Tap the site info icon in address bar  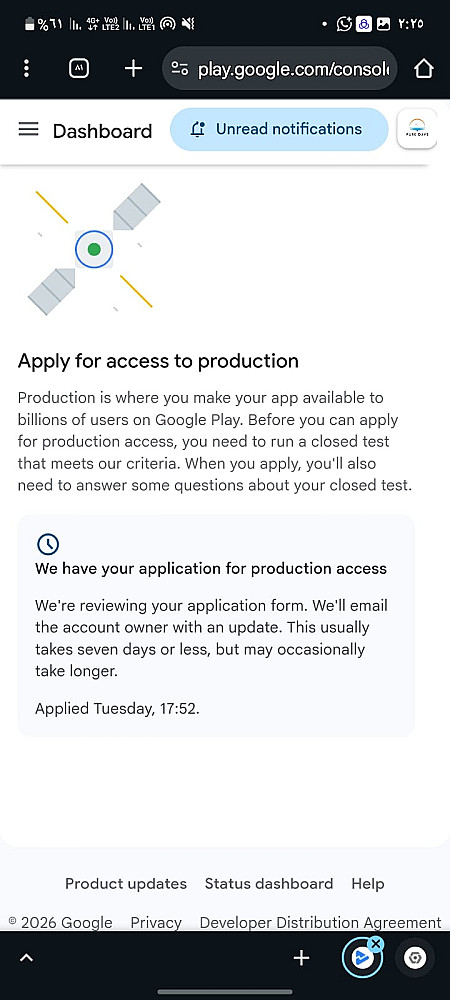tap(180, 69)
